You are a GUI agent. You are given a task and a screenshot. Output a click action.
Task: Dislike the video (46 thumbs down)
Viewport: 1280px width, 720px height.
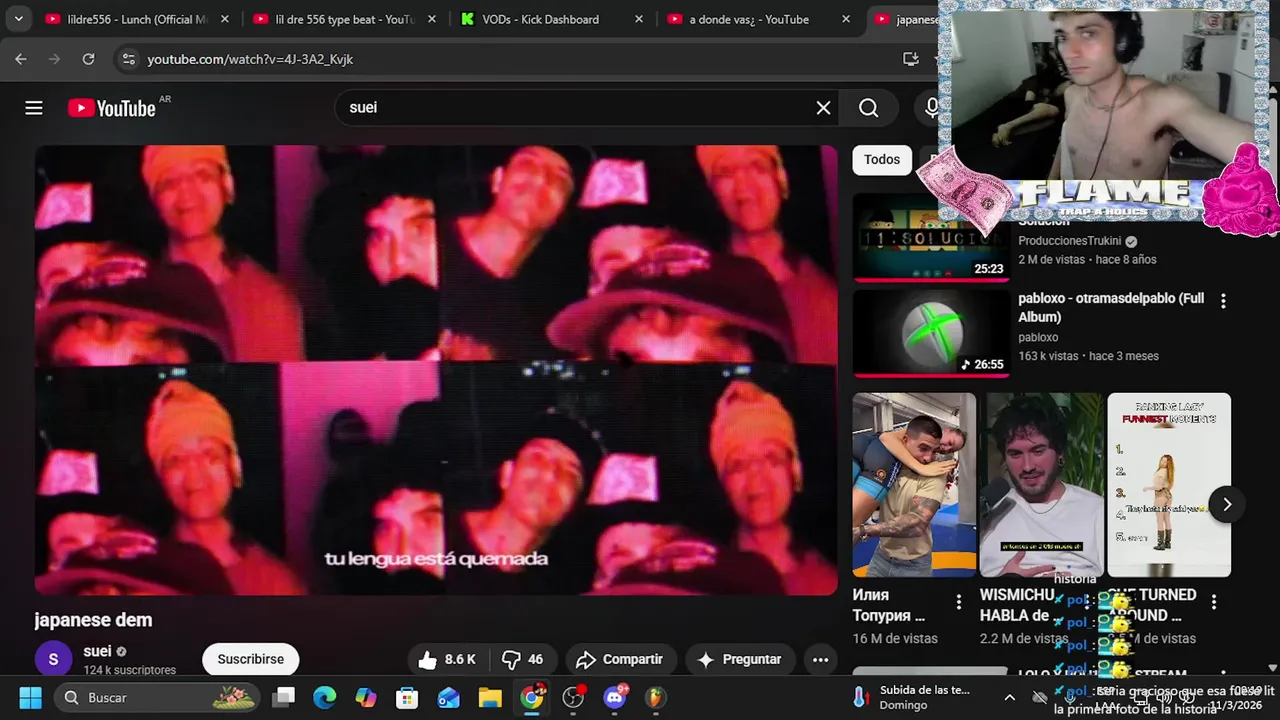pos(524,659)
